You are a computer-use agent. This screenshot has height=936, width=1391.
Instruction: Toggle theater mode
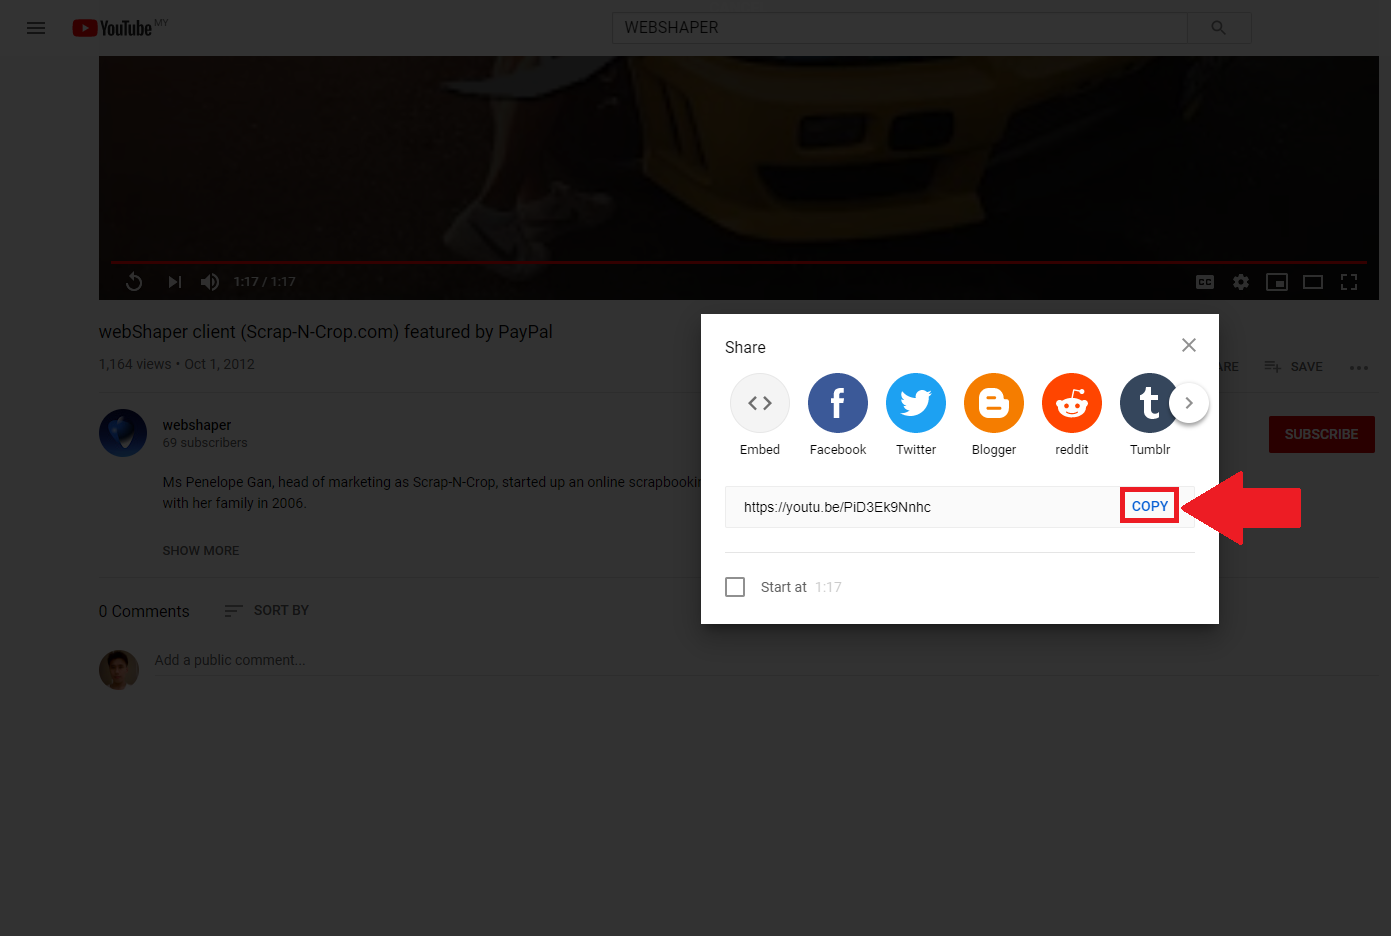1313,282
